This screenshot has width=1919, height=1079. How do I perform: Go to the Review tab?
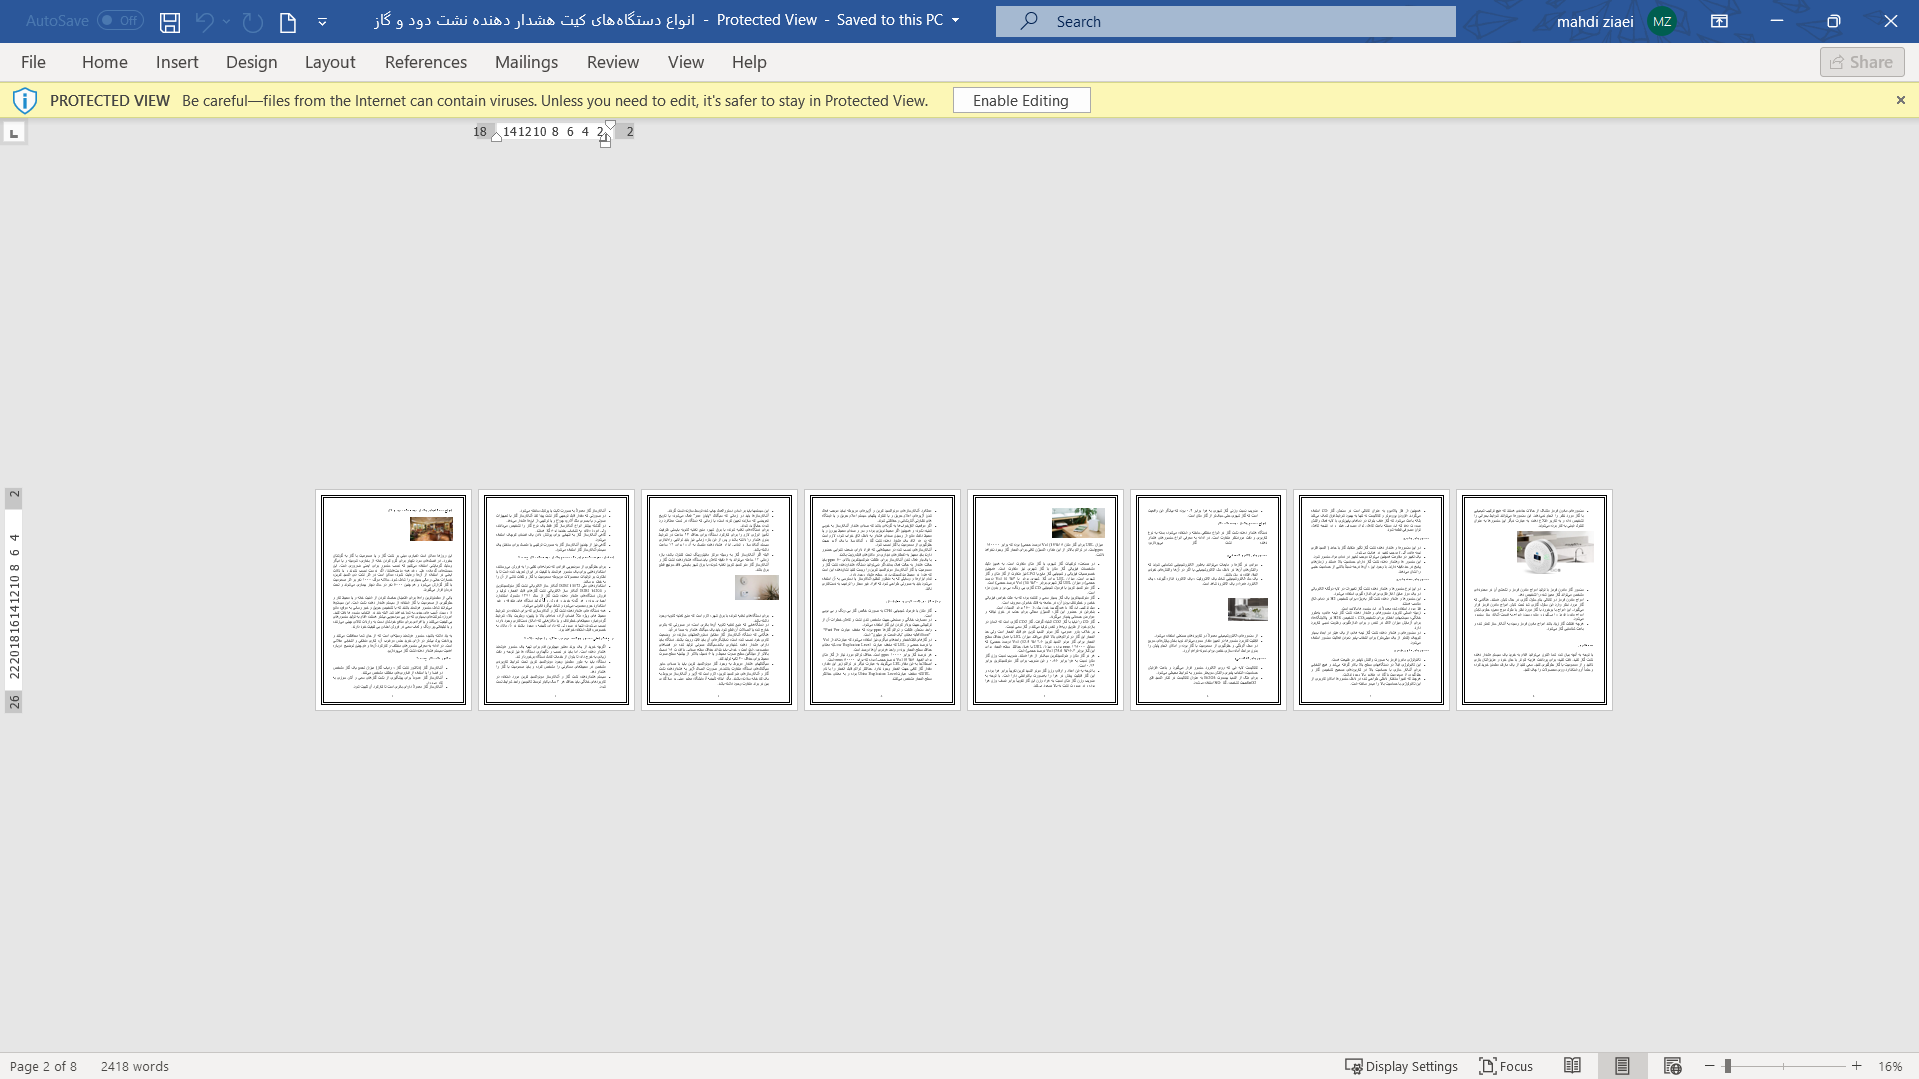pyautogui.click(x=613, y=62)
